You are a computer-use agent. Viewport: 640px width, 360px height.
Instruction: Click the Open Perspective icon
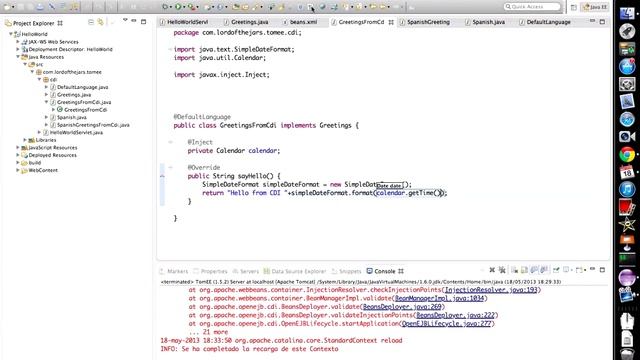(x=573, y=7)
